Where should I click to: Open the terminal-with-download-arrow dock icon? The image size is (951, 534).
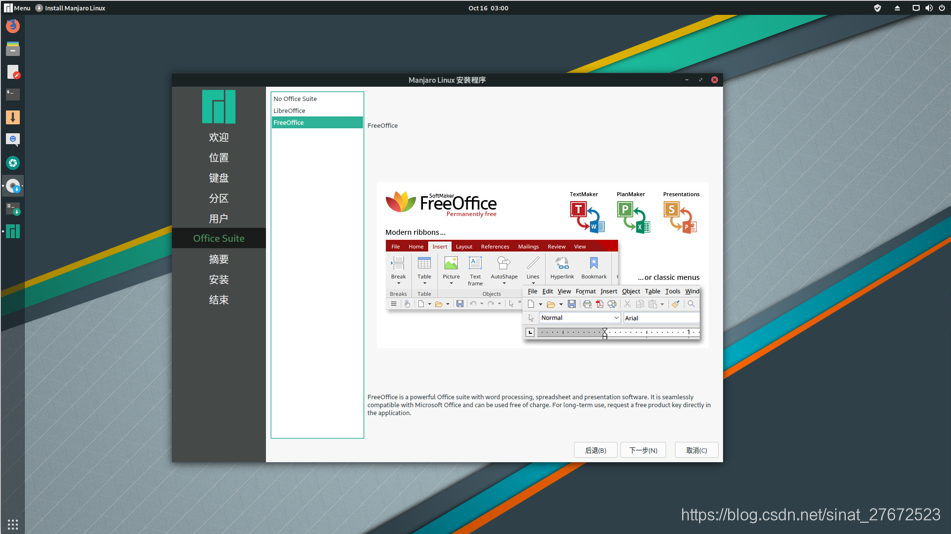coord(13,209)
